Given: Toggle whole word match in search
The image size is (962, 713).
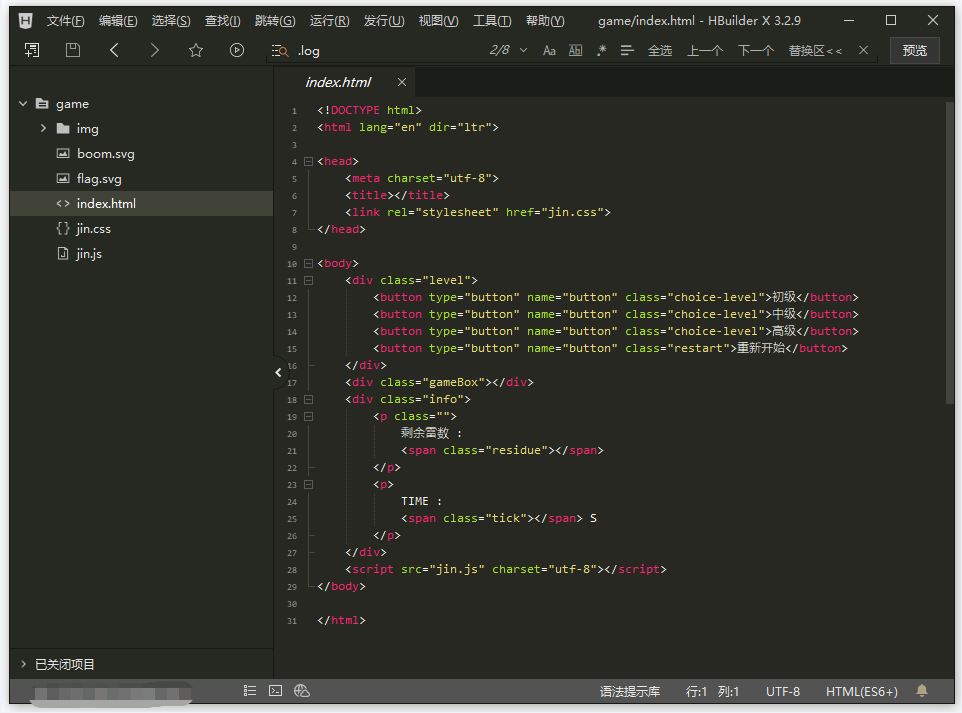Looking at the screenshot, I should (x=575, y=50).
